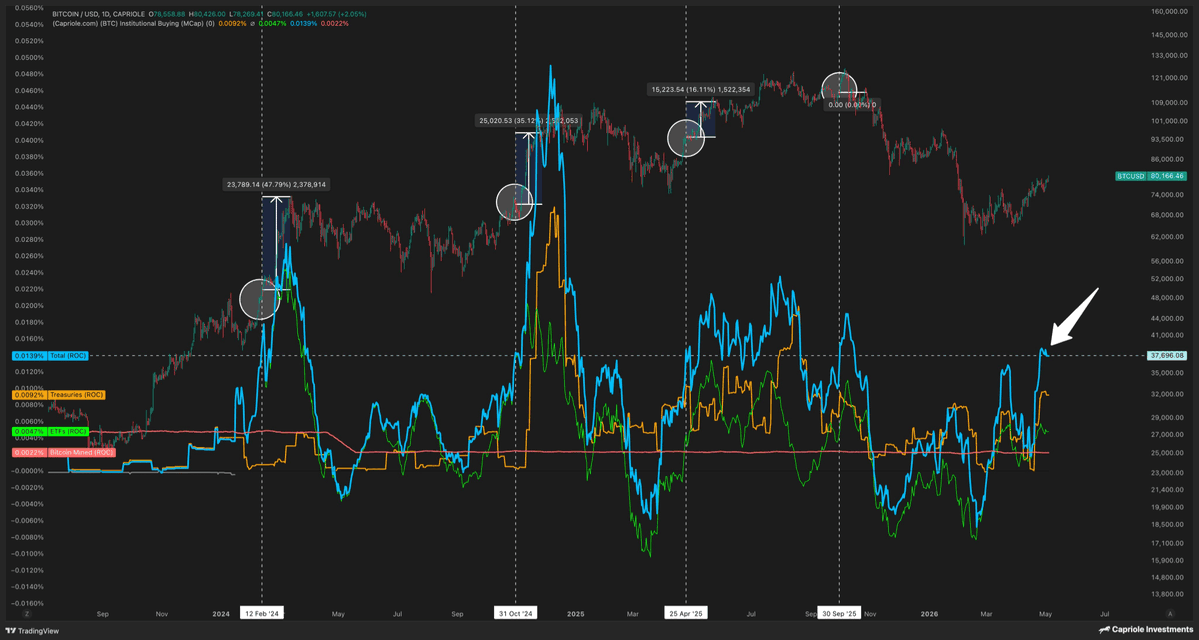
Task: Select the 25 Apr '25 date marker
Action: (686, 614)
